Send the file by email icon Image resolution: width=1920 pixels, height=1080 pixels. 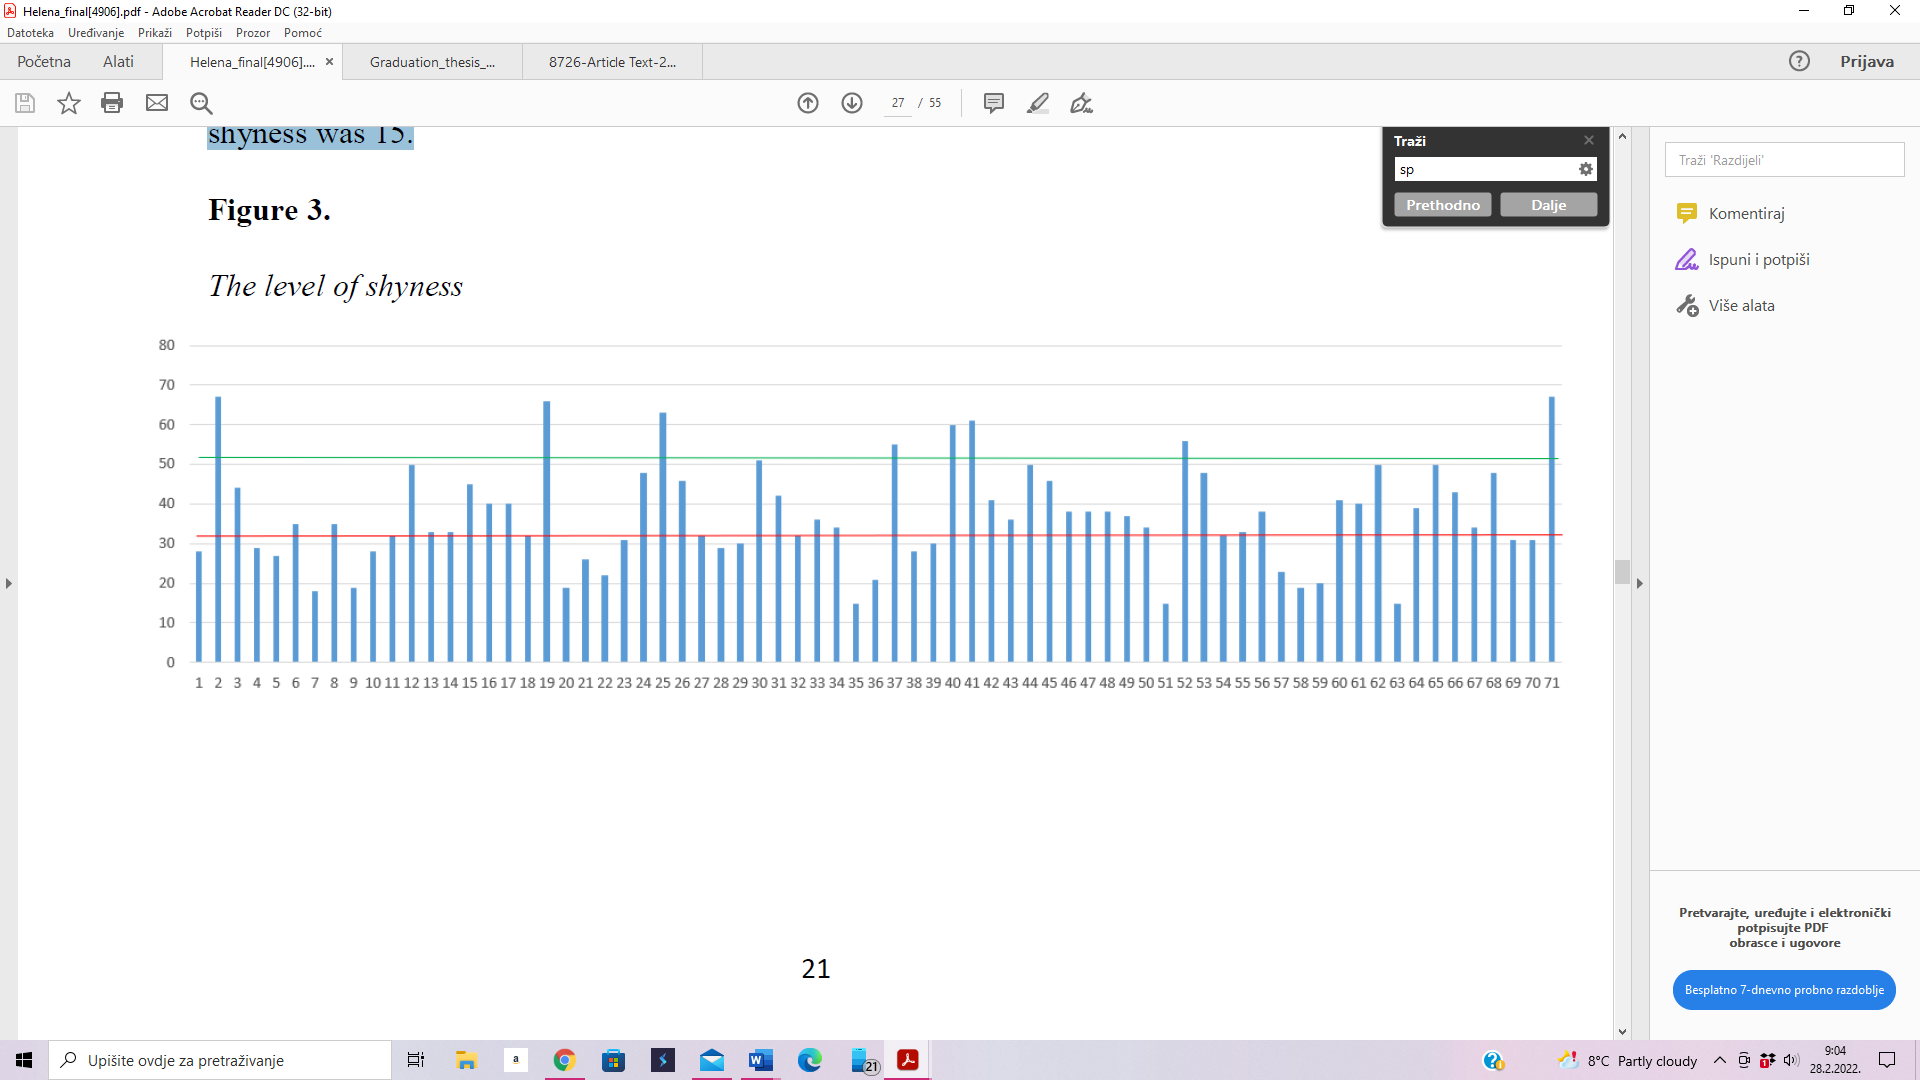coord(157,103)
